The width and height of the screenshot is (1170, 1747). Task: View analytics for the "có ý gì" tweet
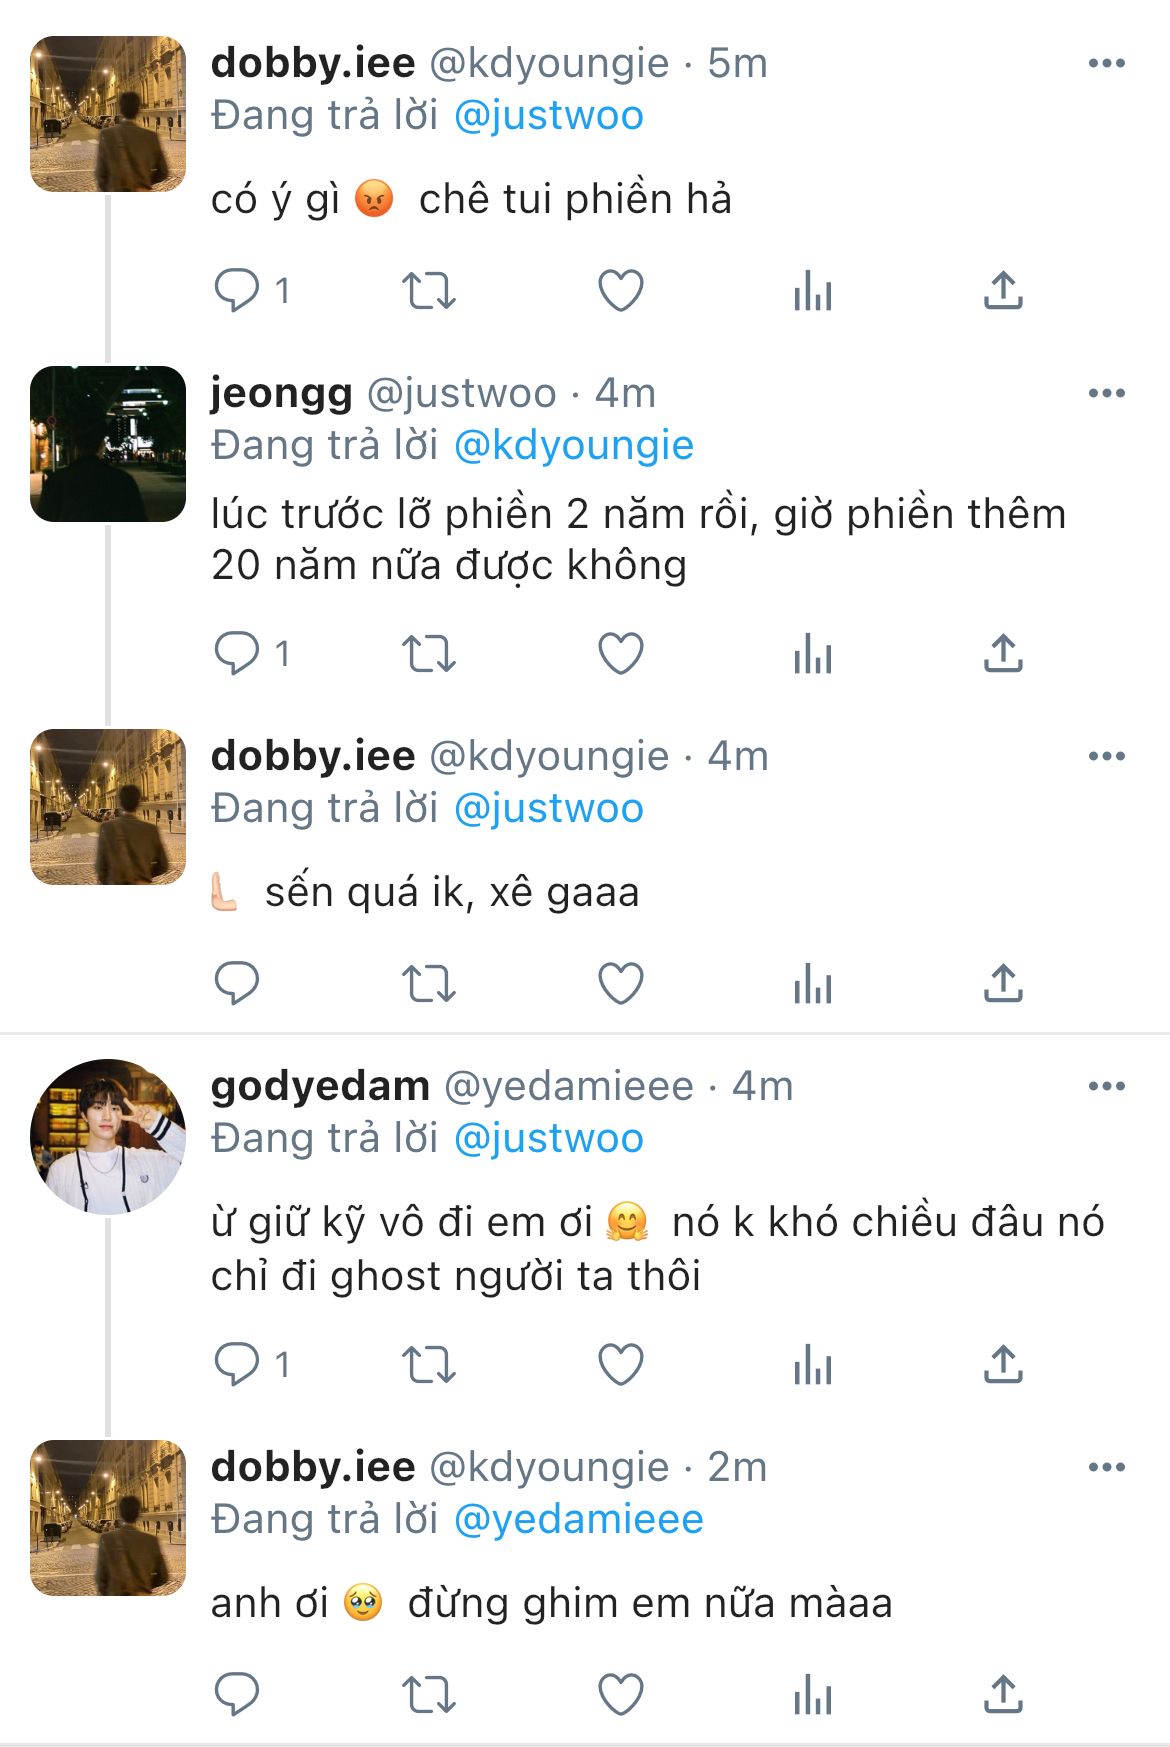(812, 291)
